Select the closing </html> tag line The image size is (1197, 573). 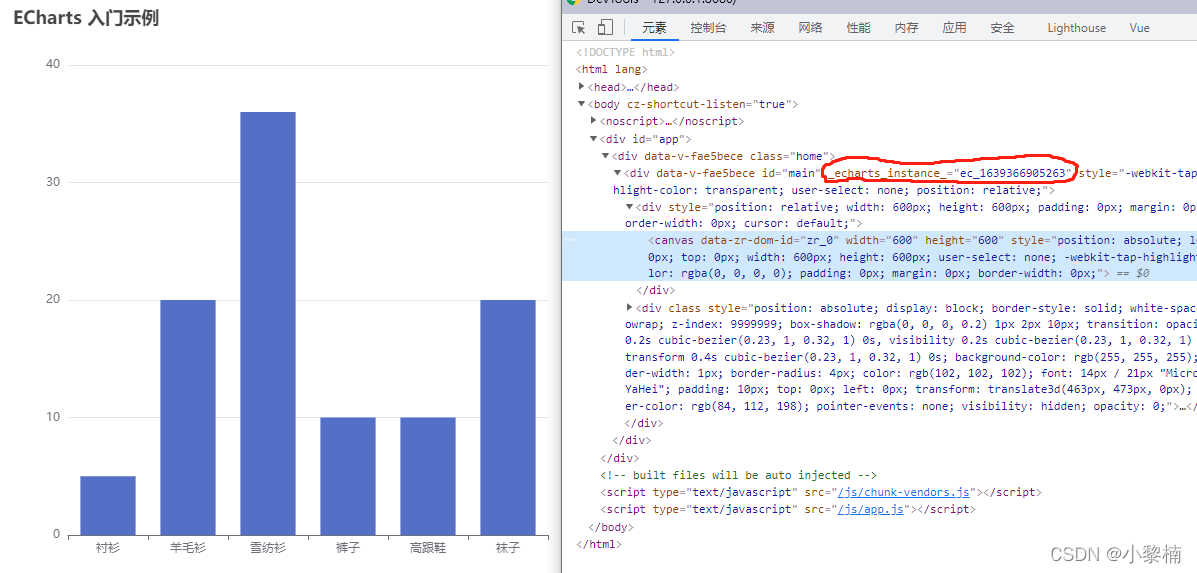point(599,544)
